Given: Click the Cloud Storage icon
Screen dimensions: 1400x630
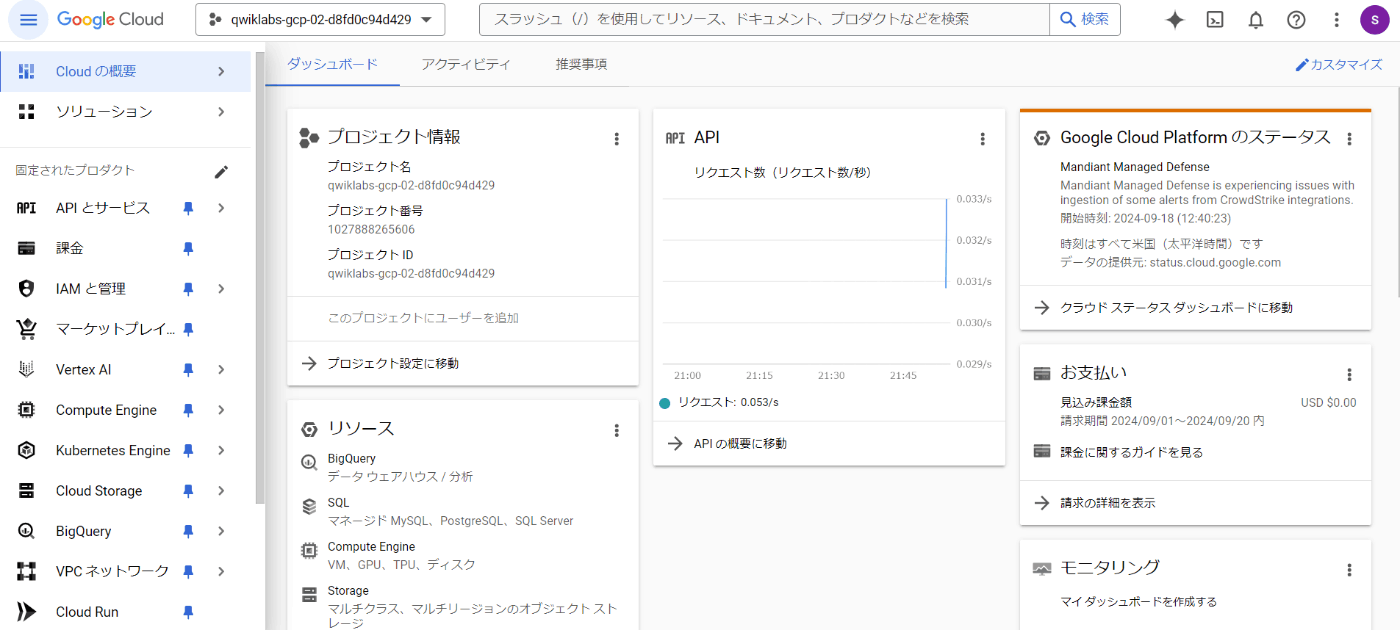Looking at the screenshot, I should click(27, 491).
